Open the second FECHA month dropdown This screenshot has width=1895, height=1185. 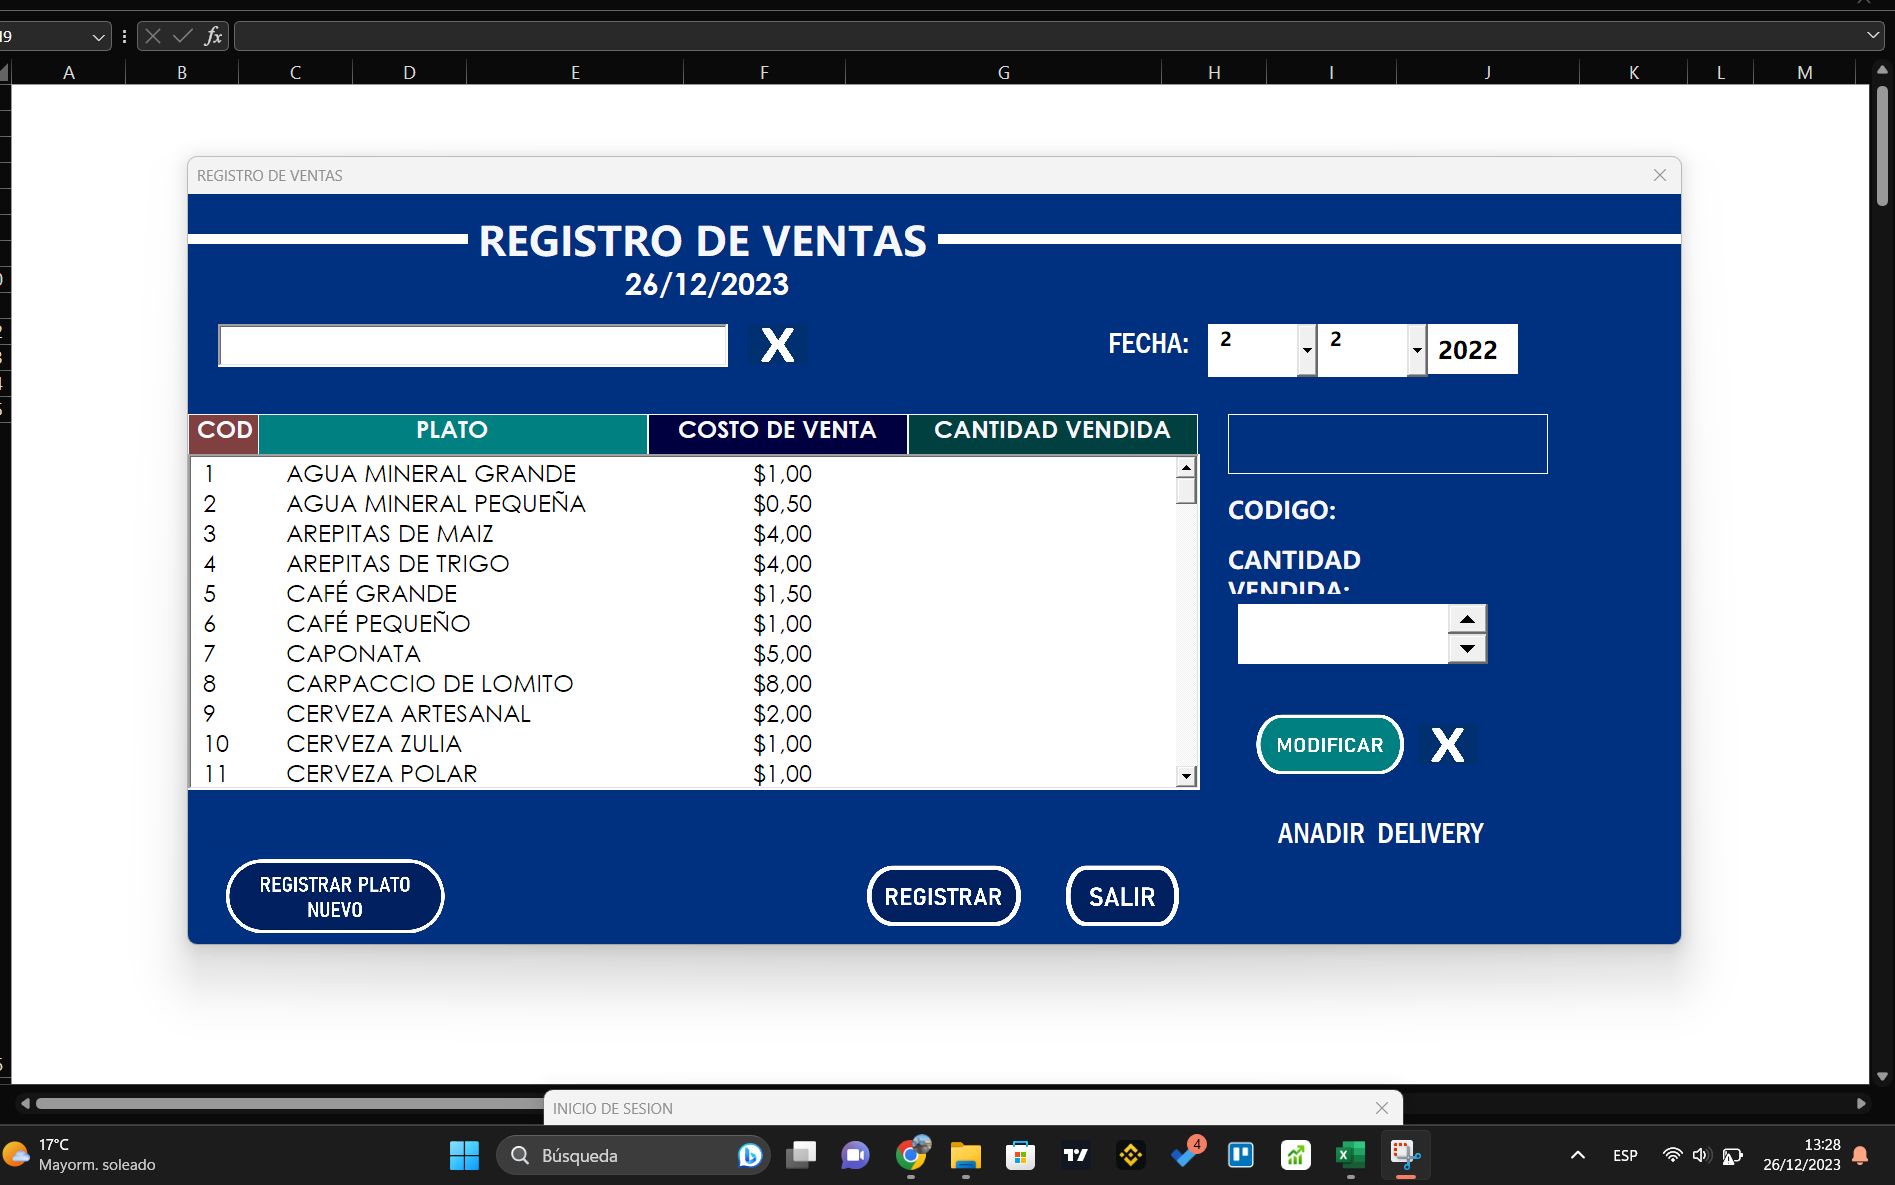(x=1416, y=351)
